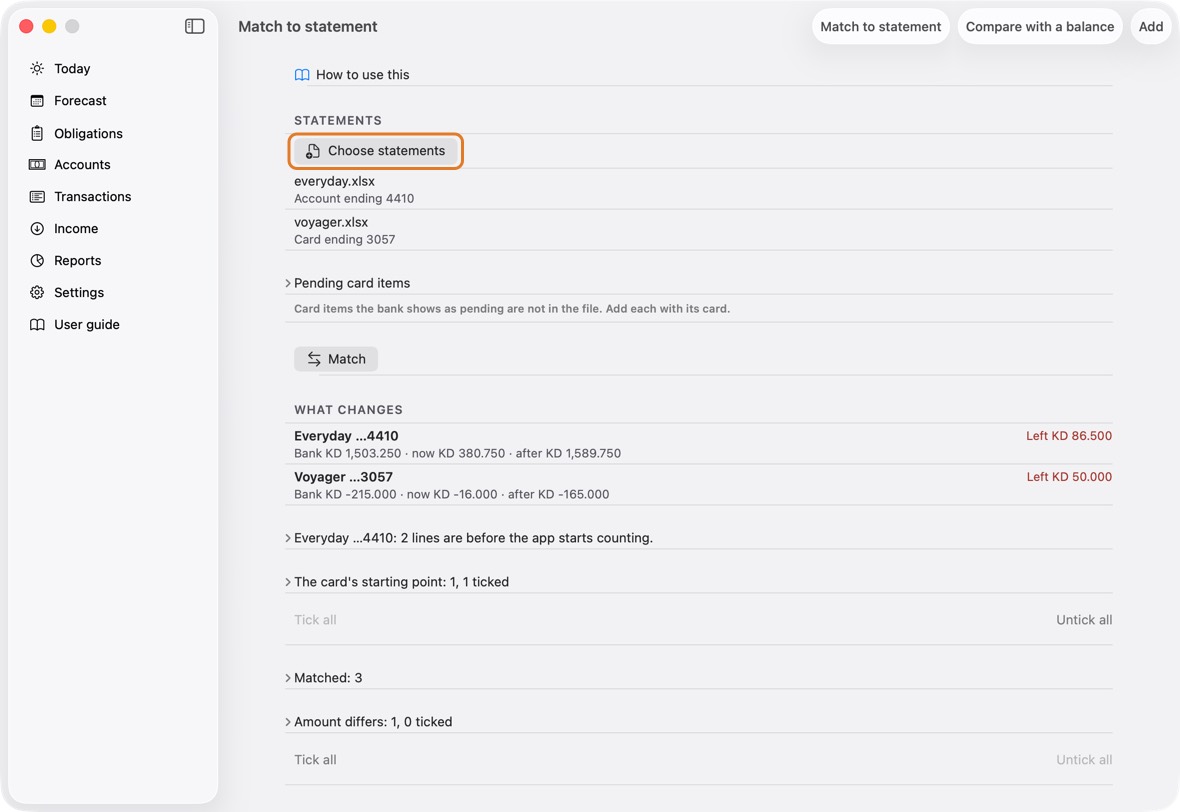Click the Match to statement page title
The width and height of the screenshot is (1180, 812).
[x=308, y=26]
